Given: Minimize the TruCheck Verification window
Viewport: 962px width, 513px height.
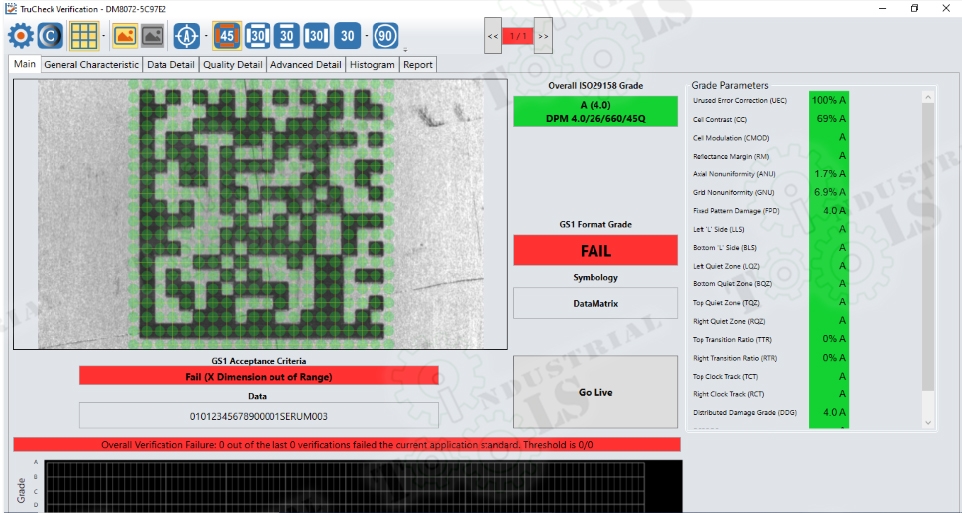Looking at the screenshot, I should [882, 9].
